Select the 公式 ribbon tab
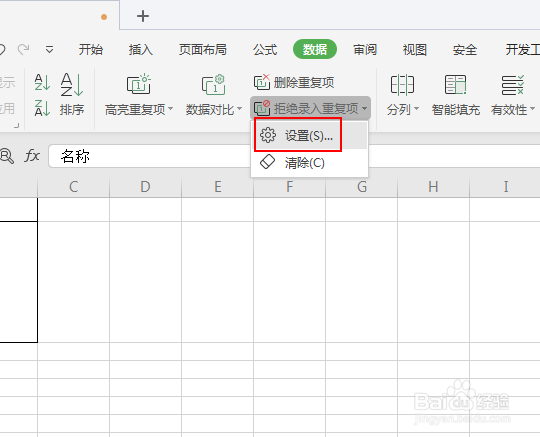Viewport: 540px width, 437px height. pos(265,50)
